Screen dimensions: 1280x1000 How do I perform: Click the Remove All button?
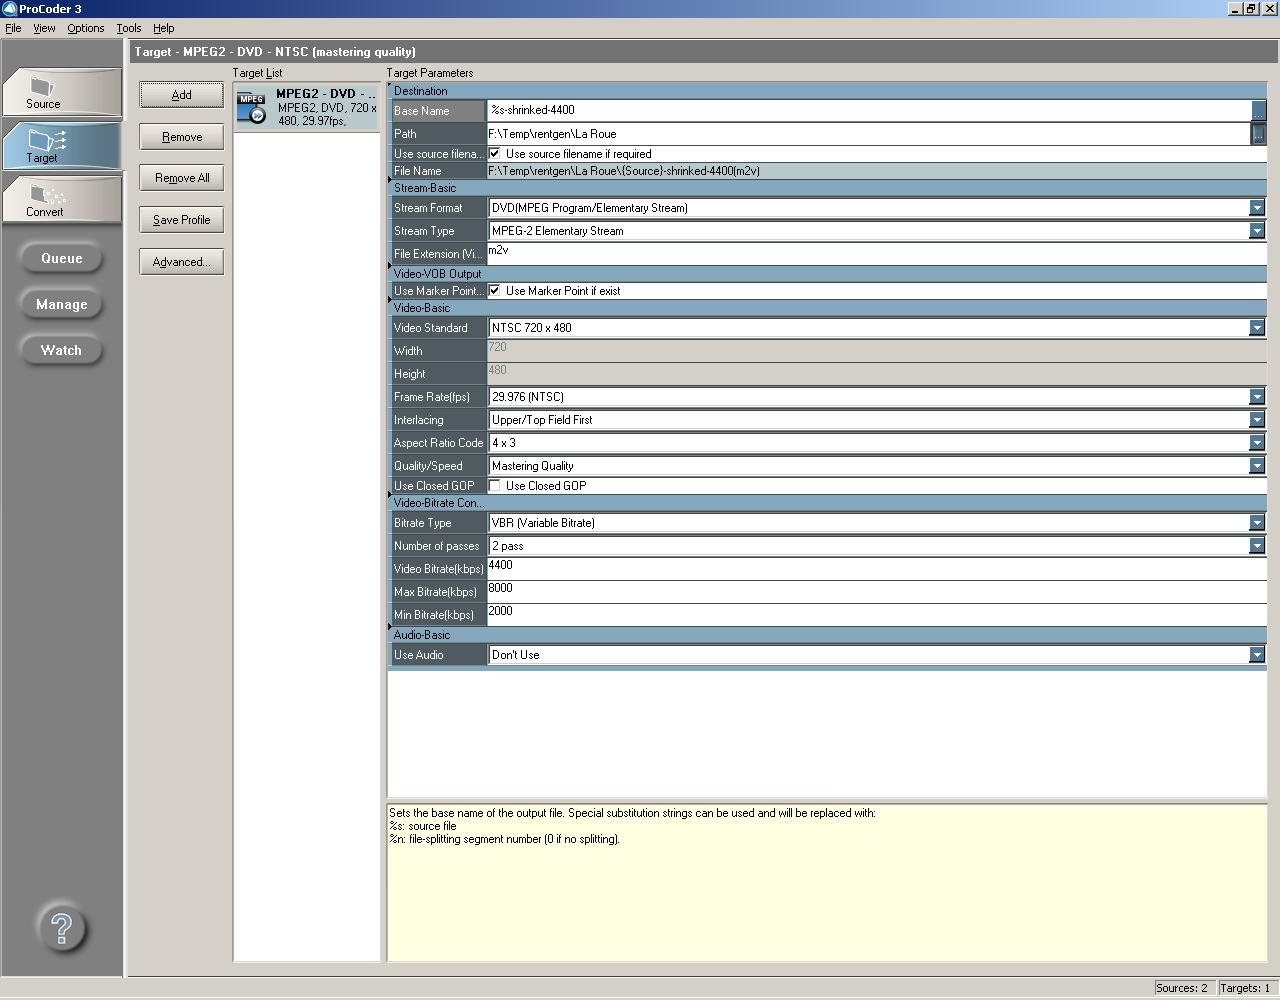181,178
